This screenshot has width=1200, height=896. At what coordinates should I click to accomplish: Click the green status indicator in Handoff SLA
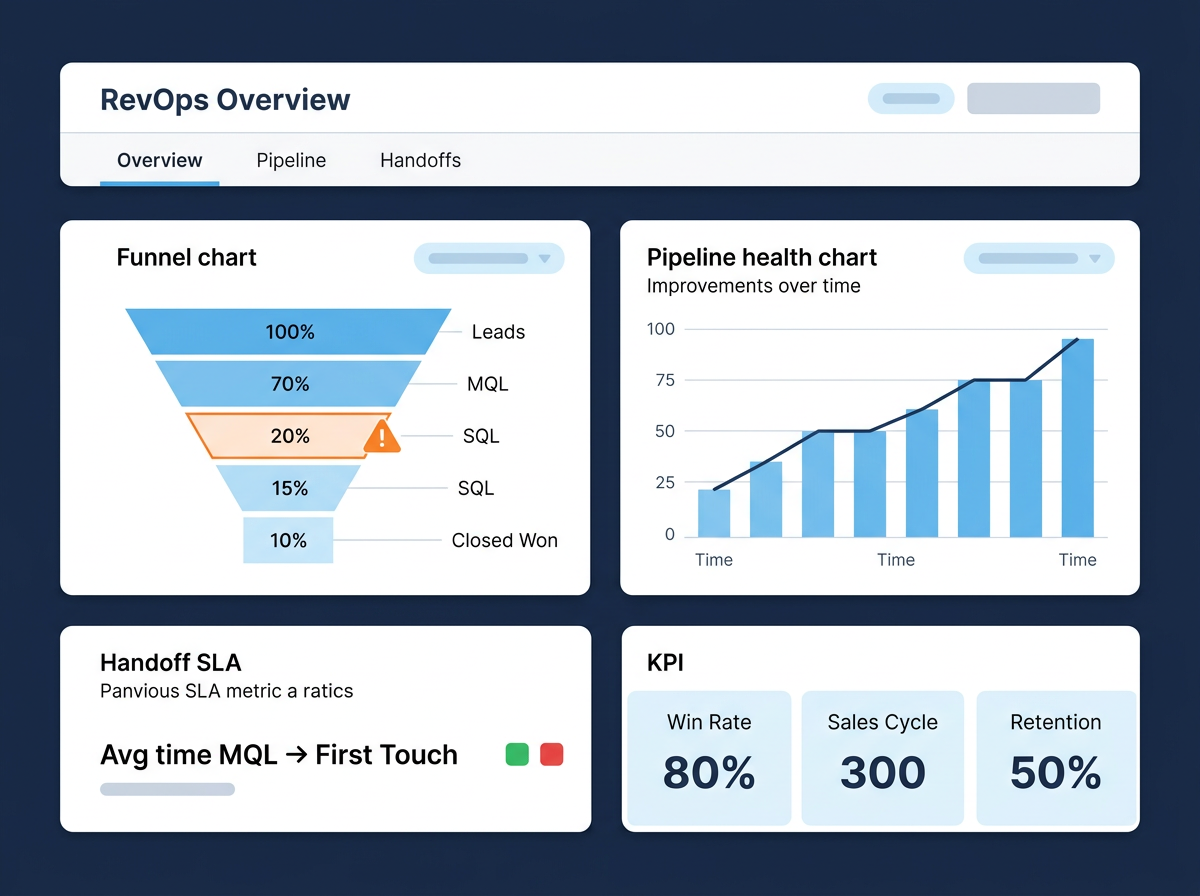click(517, 754)
